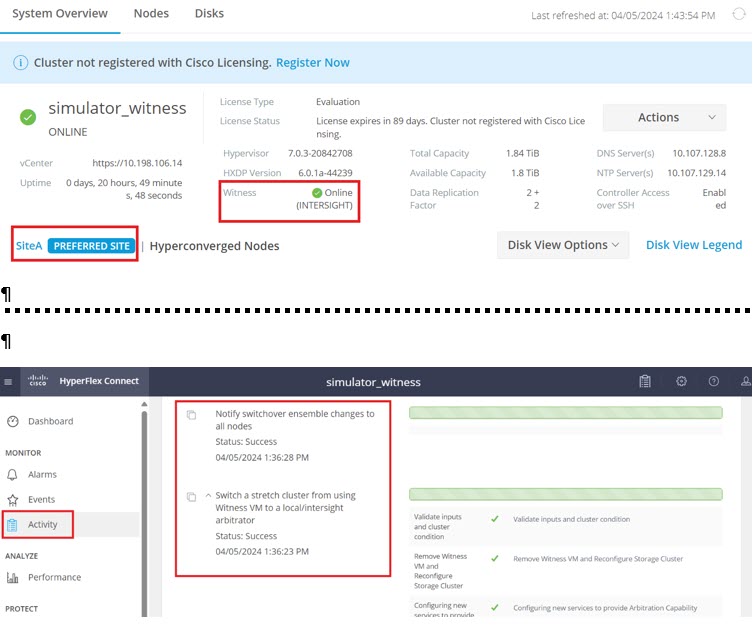Image resolution: width=753 pixels, height=633 pixels.
Task: Click the Alarms bell icon
Action: pos(12,475)
